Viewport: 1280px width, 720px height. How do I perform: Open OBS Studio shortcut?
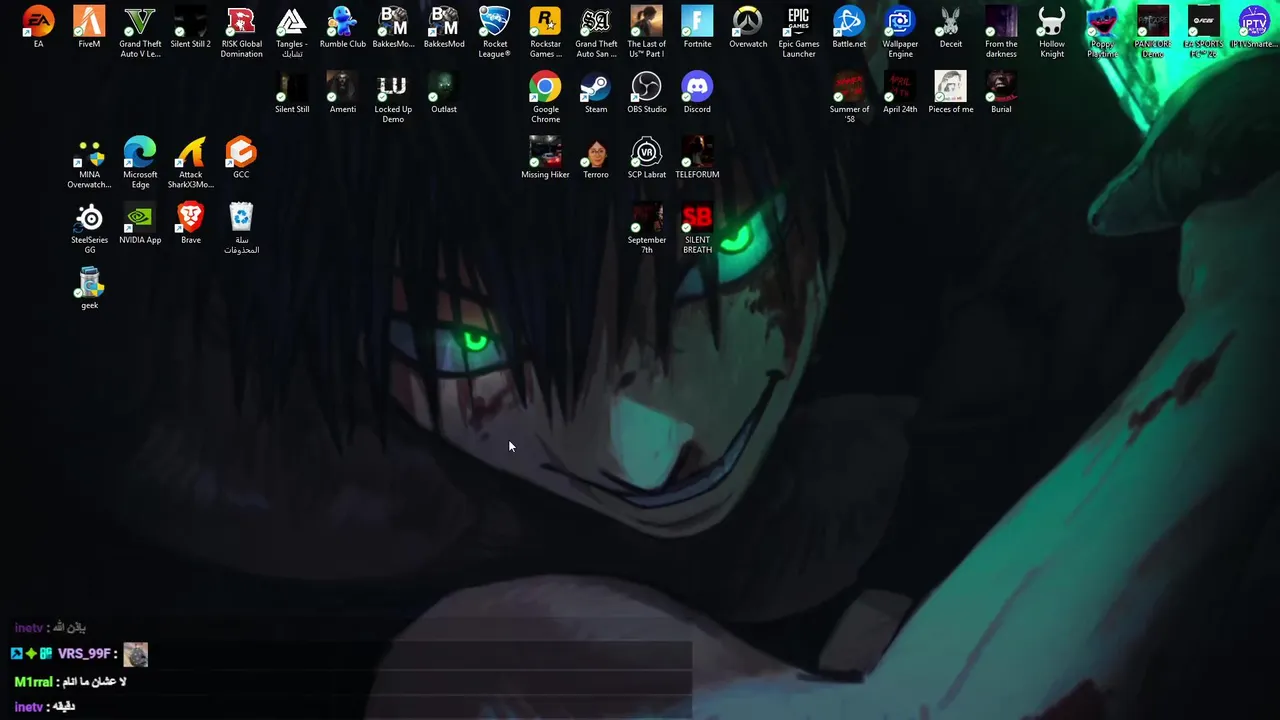coord(646,87)
